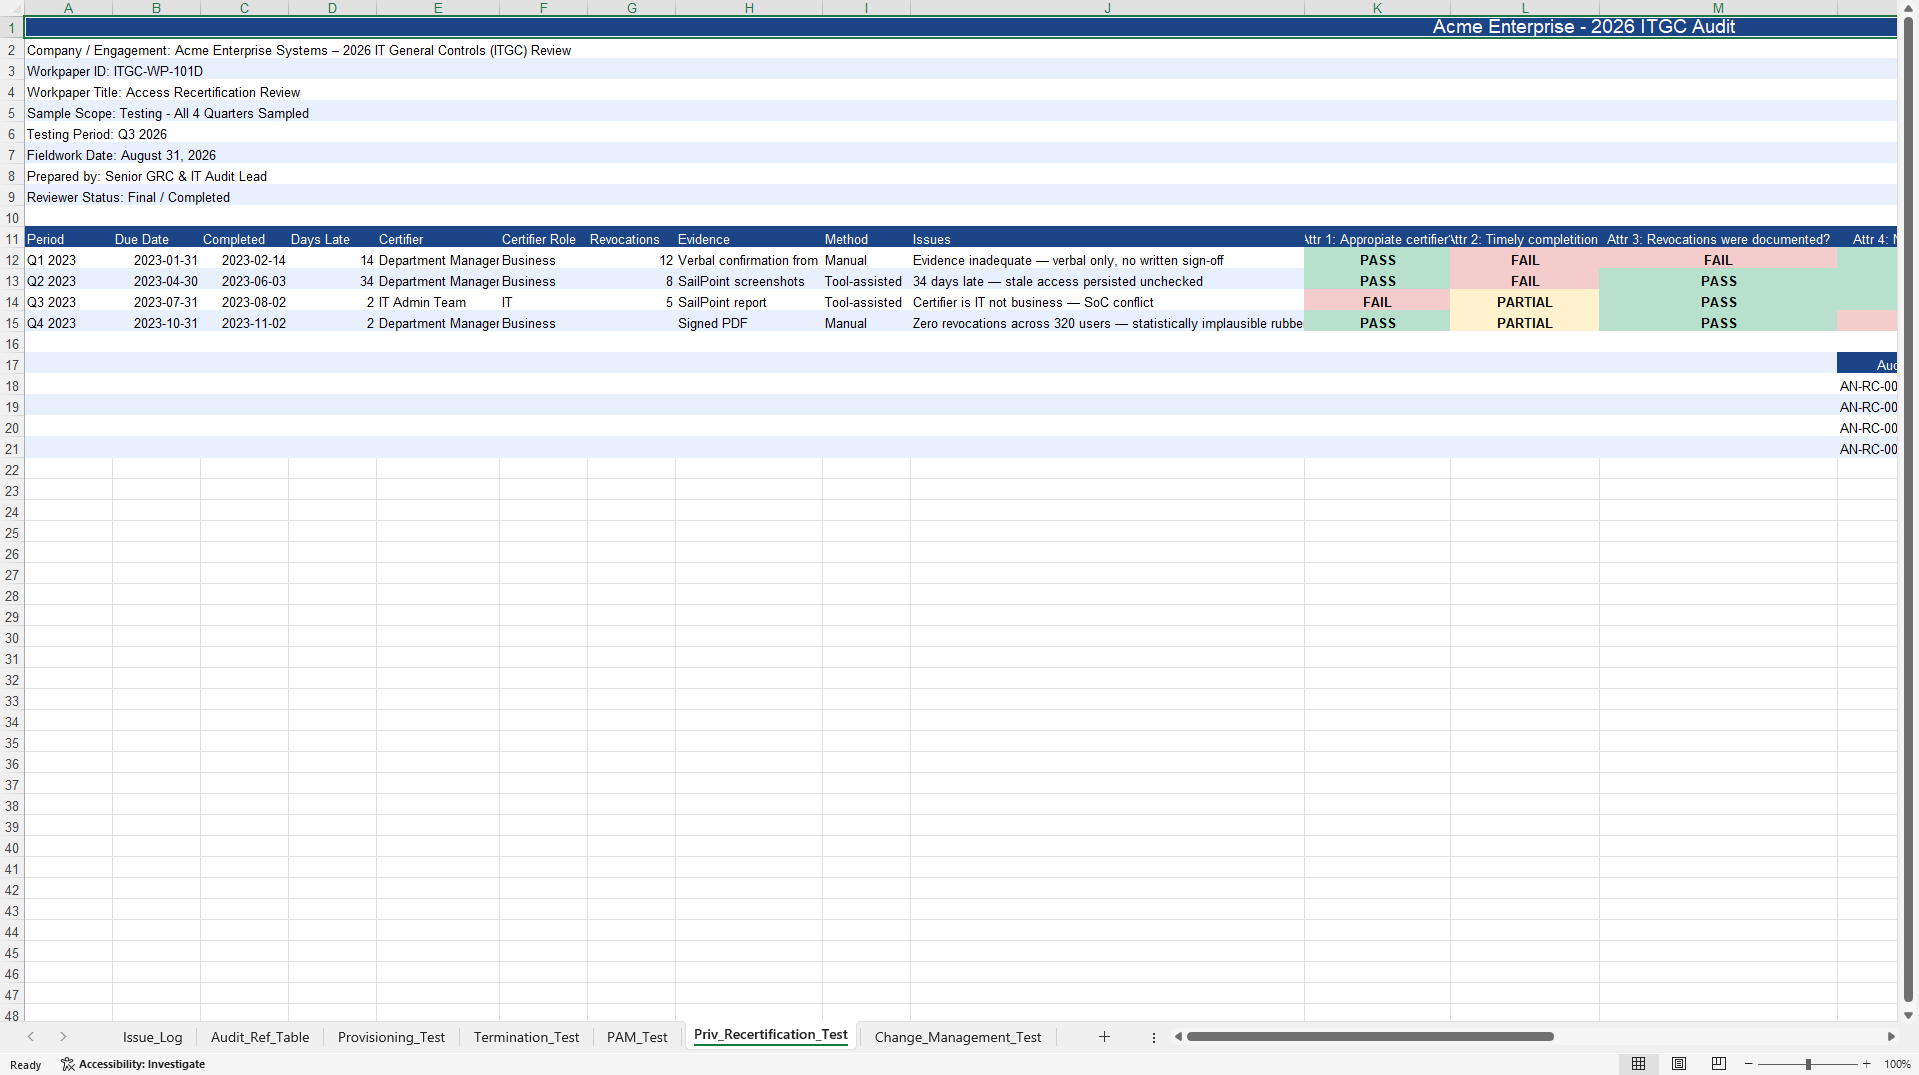Viewport: 1919px width, 1075px height.
Task: Select the Signed PDF evidence cell
Action: tap(749, 323)
